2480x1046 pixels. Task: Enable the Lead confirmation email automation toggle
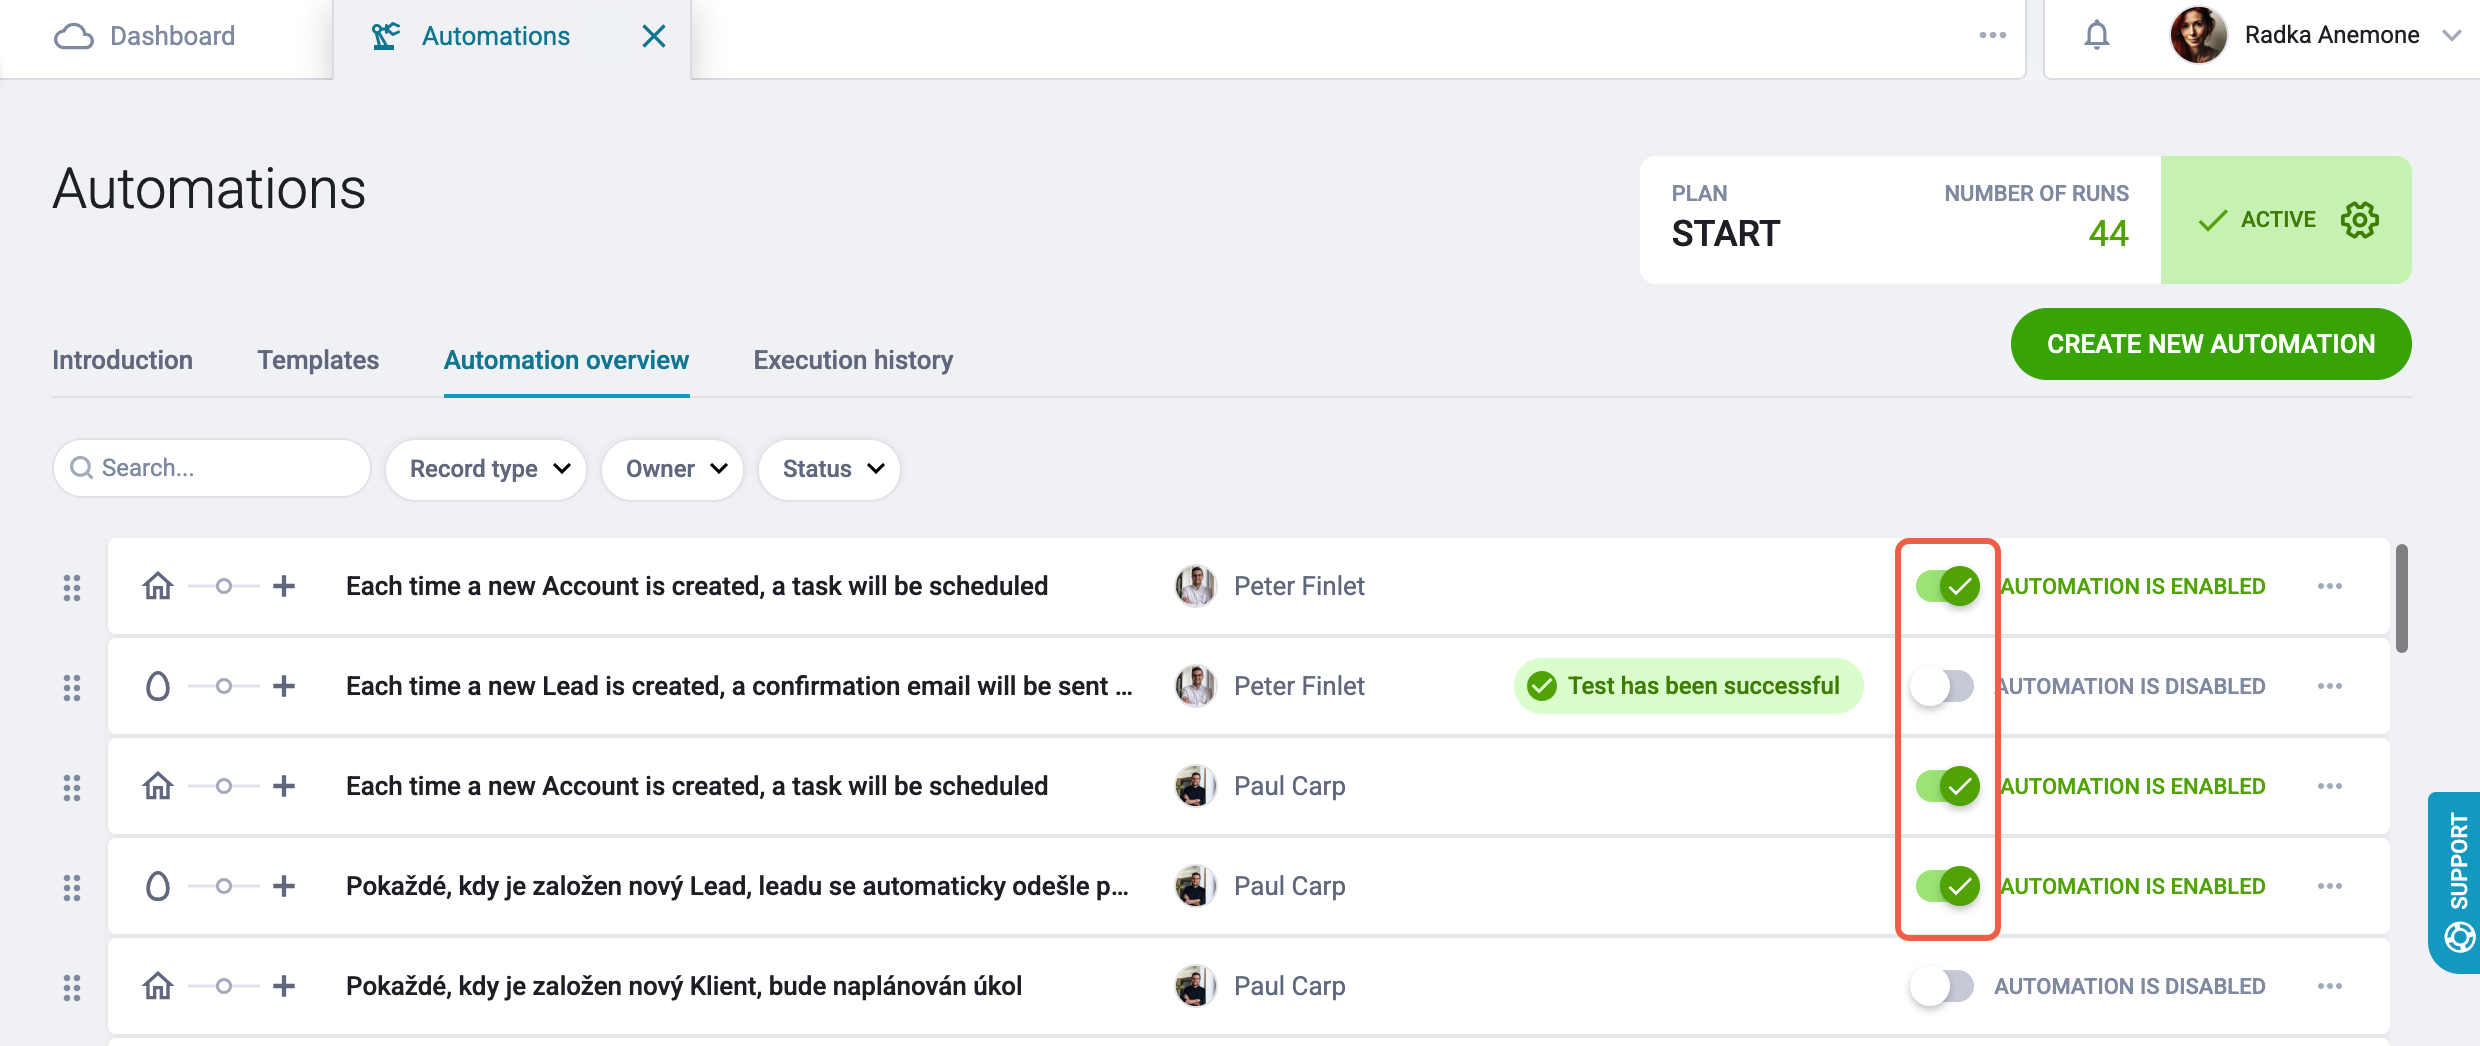1942,686
